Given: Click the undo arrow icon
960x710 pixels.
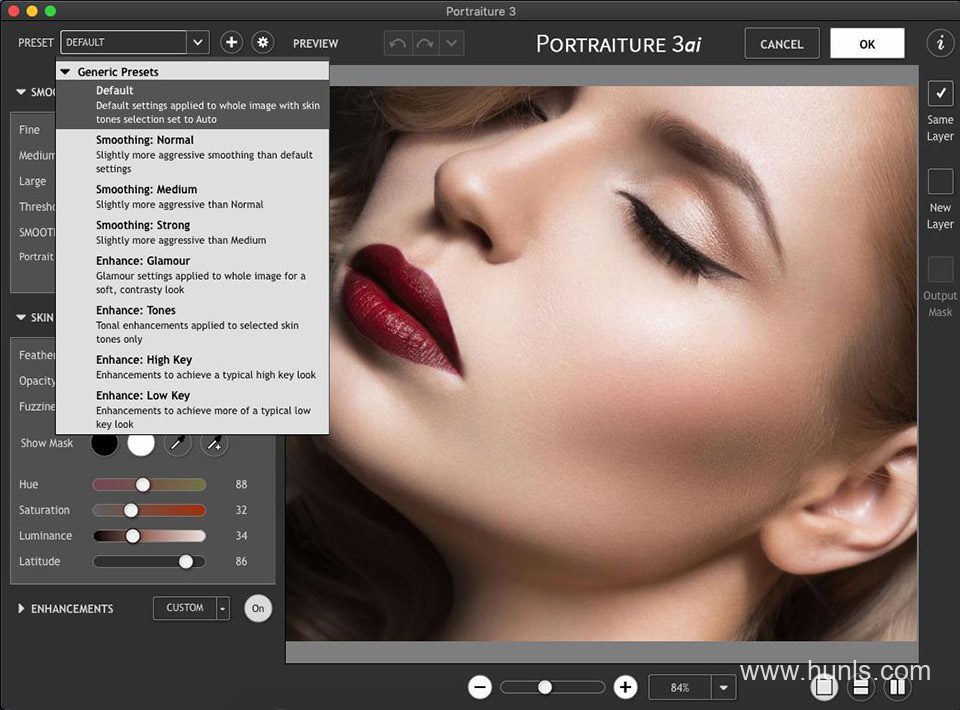Looking at the screenshot, I should pos(397,43).
